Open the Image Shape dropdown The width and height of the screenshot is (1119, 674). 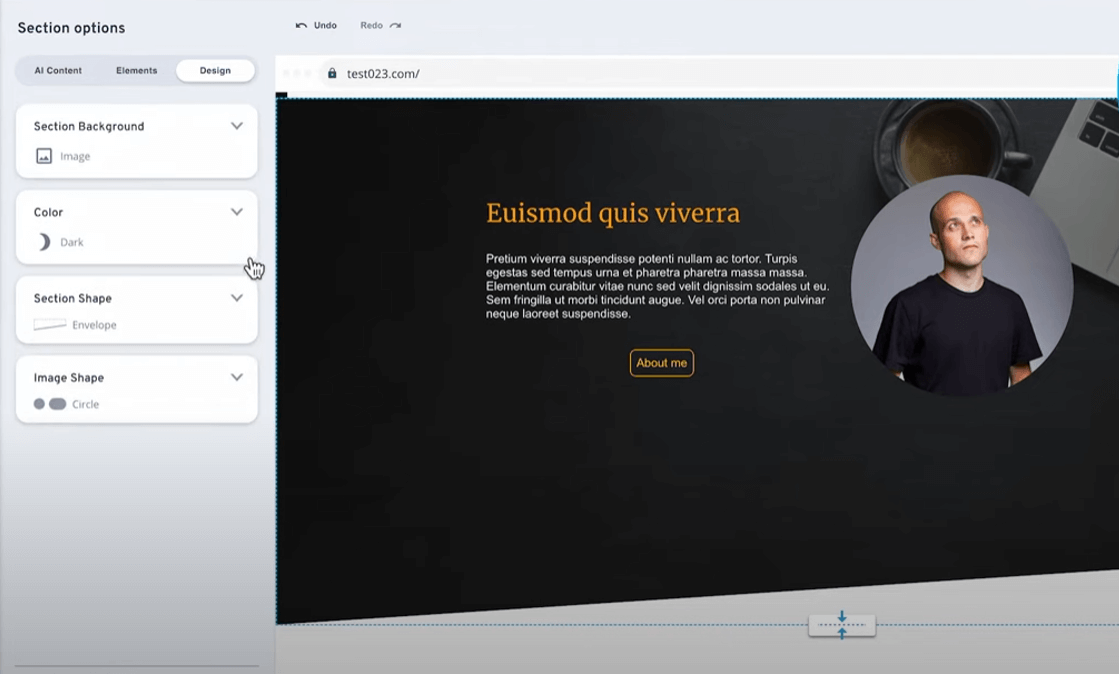click(237, 378)
